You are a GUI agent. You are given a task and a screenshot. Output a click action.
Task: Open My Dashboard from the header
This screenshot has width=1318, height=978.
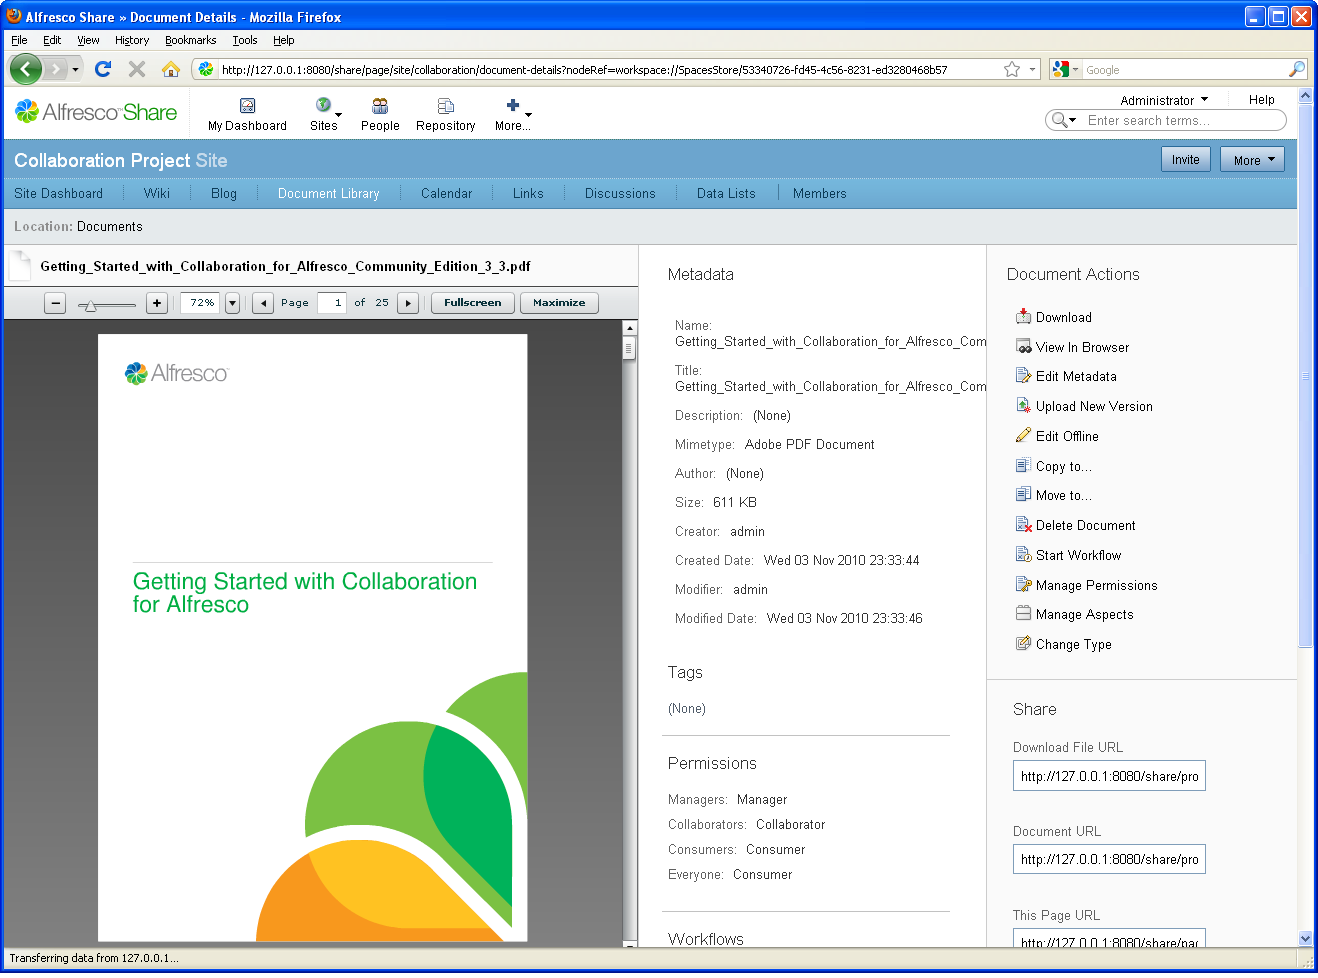tap(247, 115)
